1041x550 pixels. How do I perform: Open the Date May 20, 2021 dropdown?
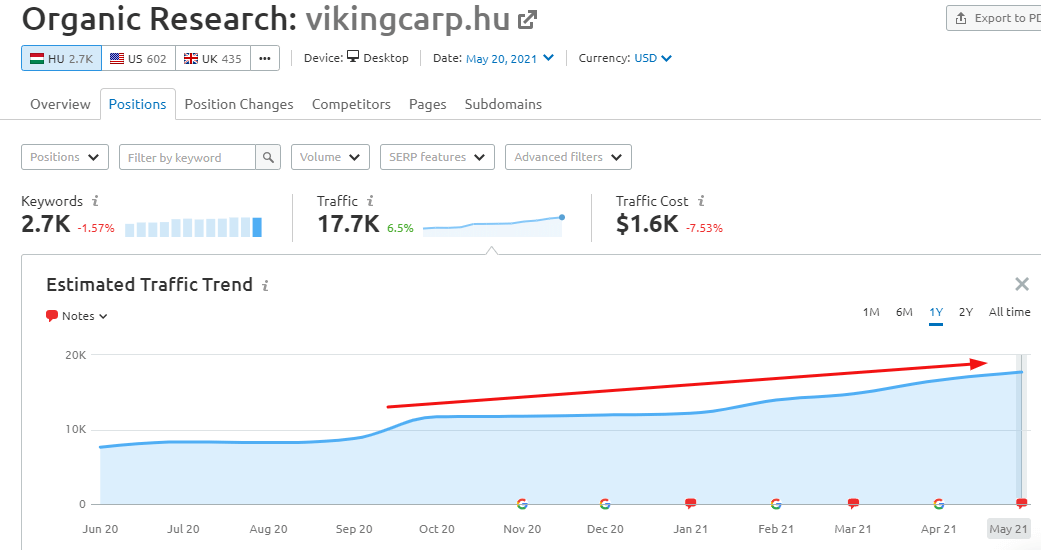point(510,58)
